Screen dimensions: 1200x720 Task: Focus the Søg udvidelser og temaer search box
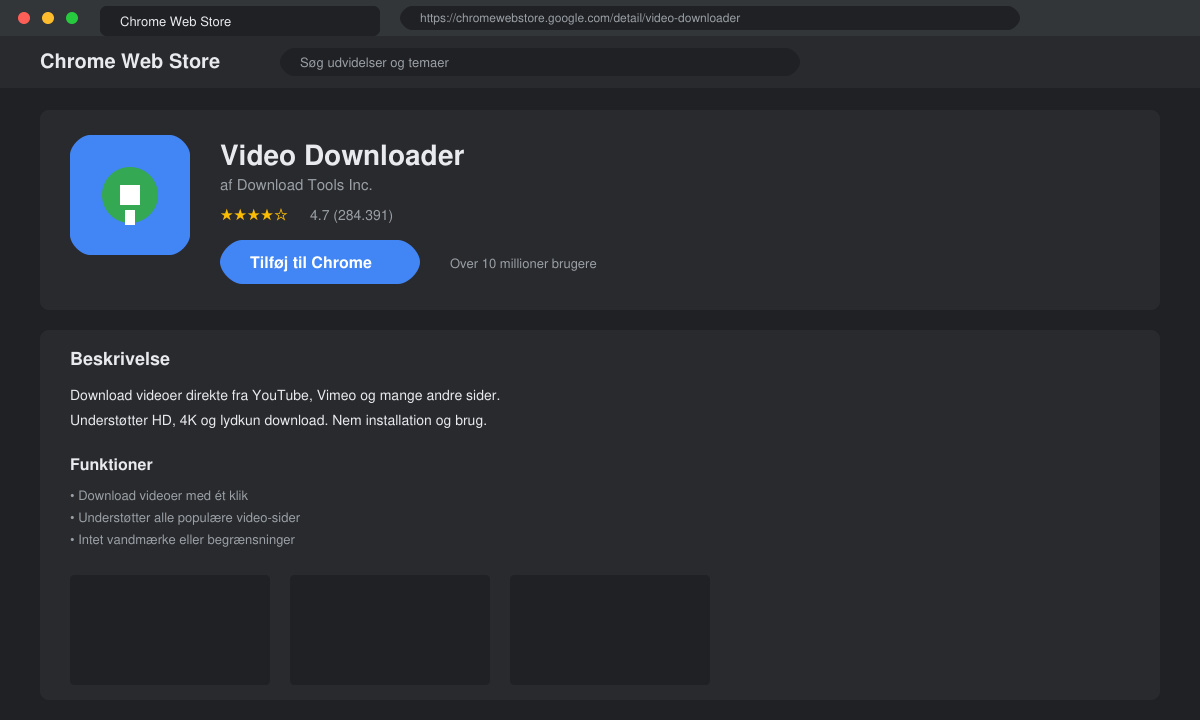pyautogui.click(x=540, y=62)
